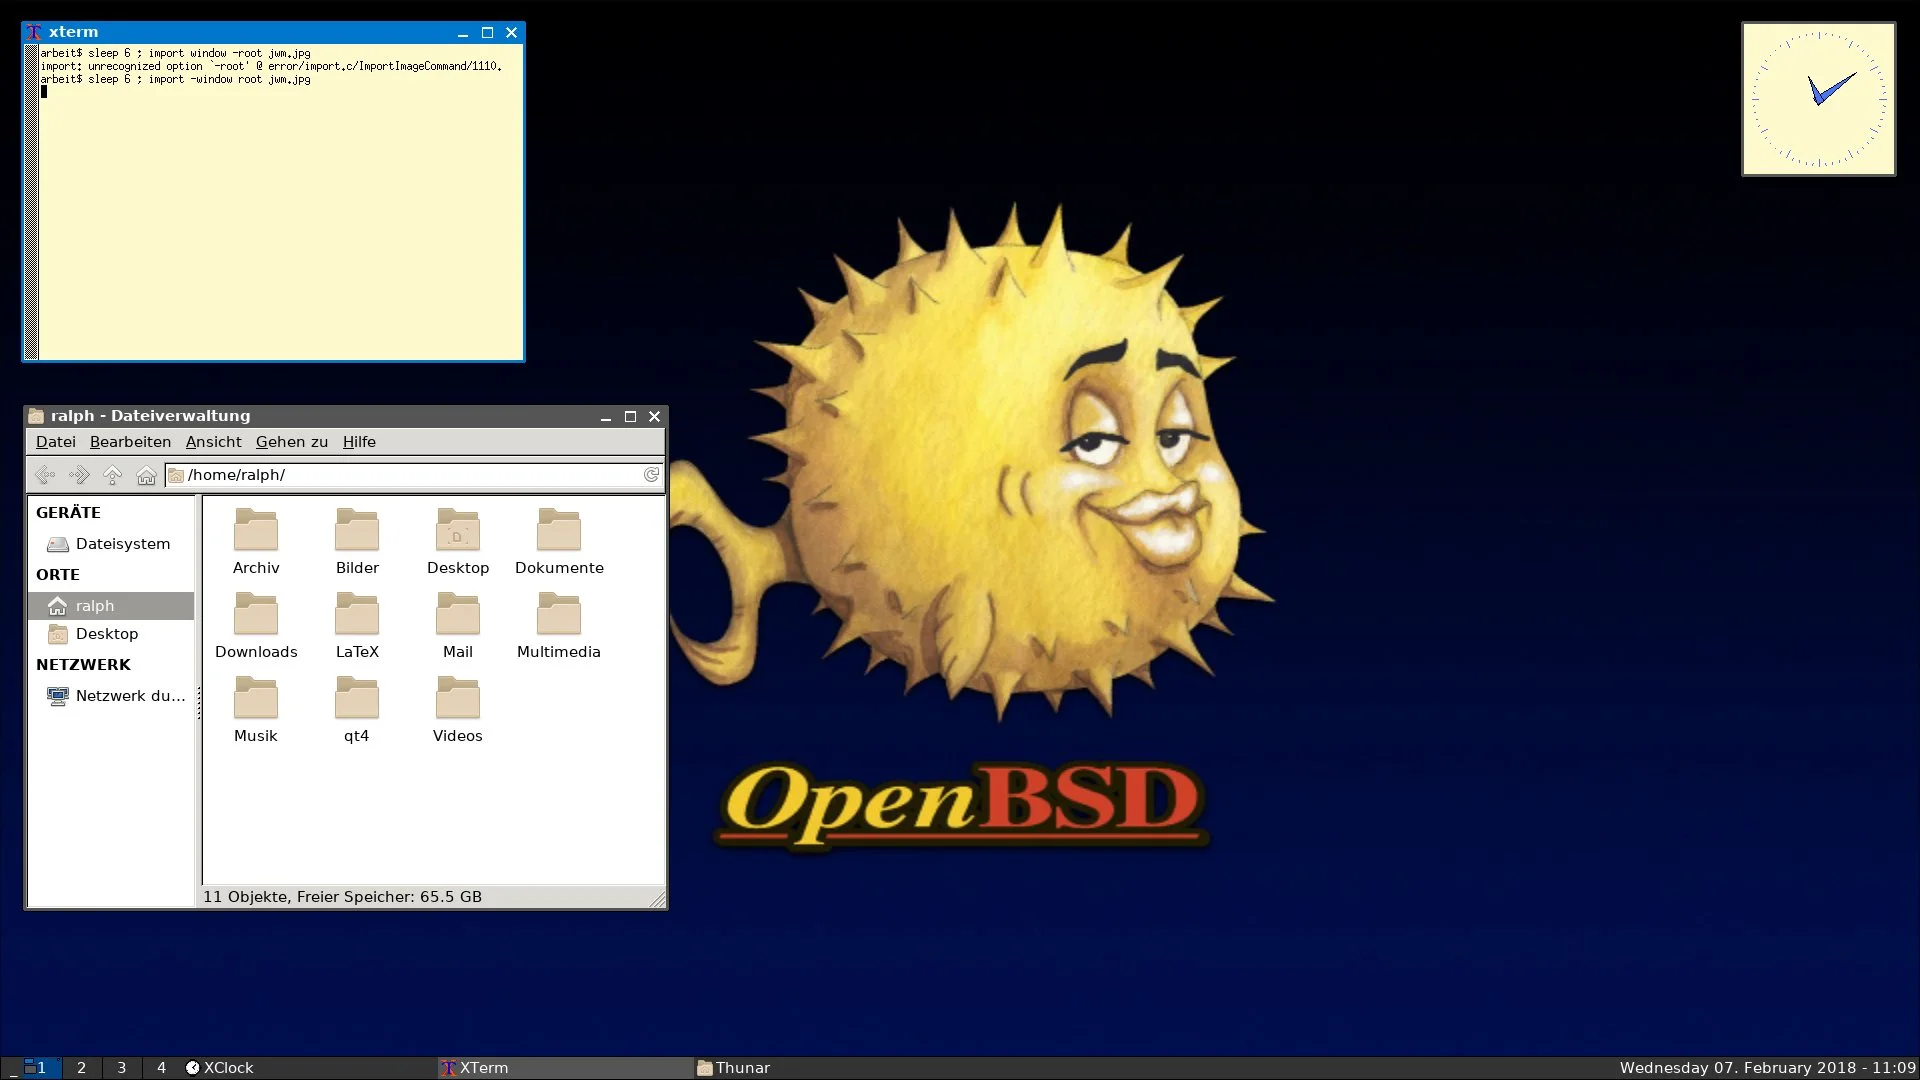Click the Thunar title bar folder icon

click(x=36, y=416)
